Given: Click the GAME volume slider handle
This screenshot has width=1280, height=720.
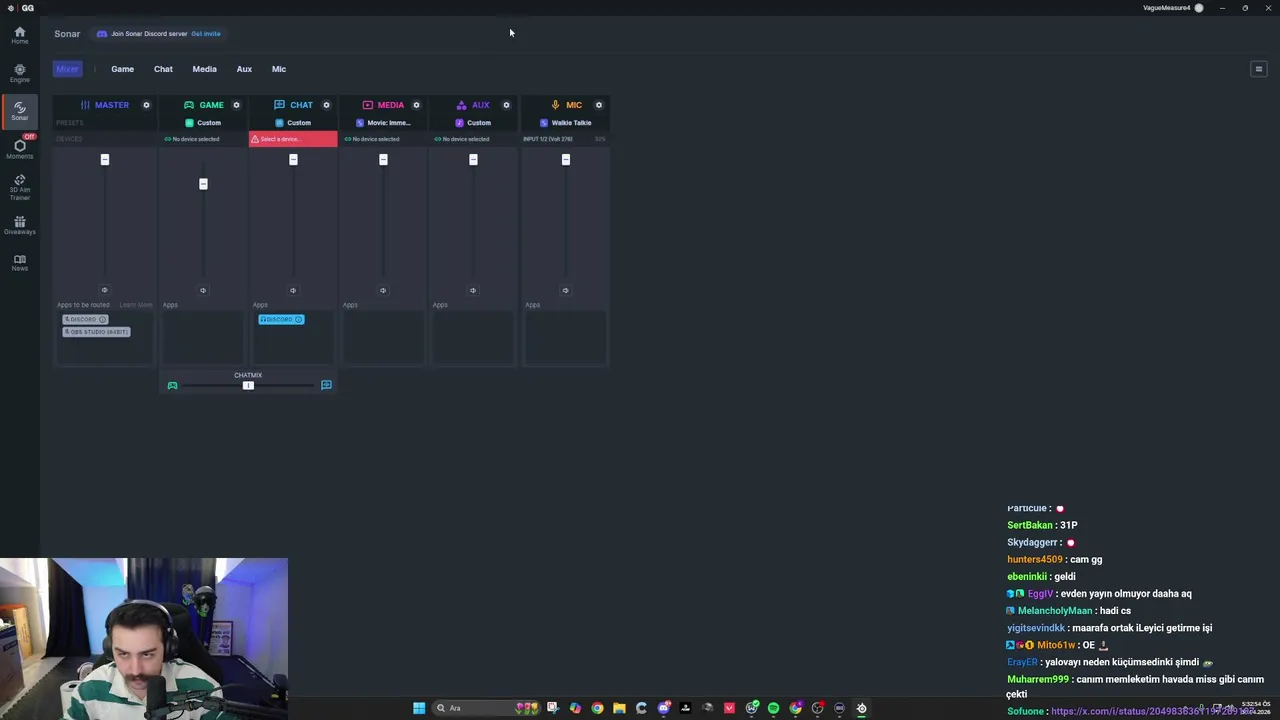Looking at the screenshot, I should [x=203, y=184].
